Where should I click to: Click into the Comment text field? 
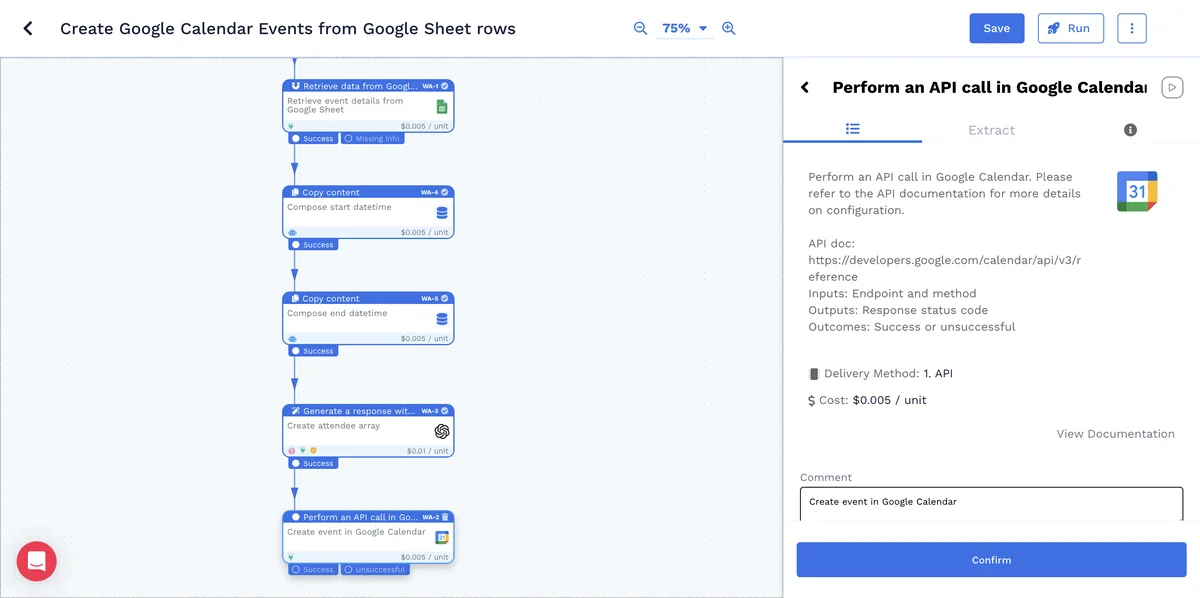pos(991,502)
